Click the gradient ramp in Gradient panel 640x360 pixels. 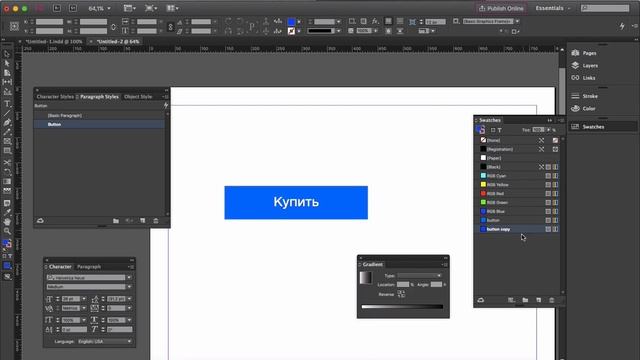(x=402, y=307)
